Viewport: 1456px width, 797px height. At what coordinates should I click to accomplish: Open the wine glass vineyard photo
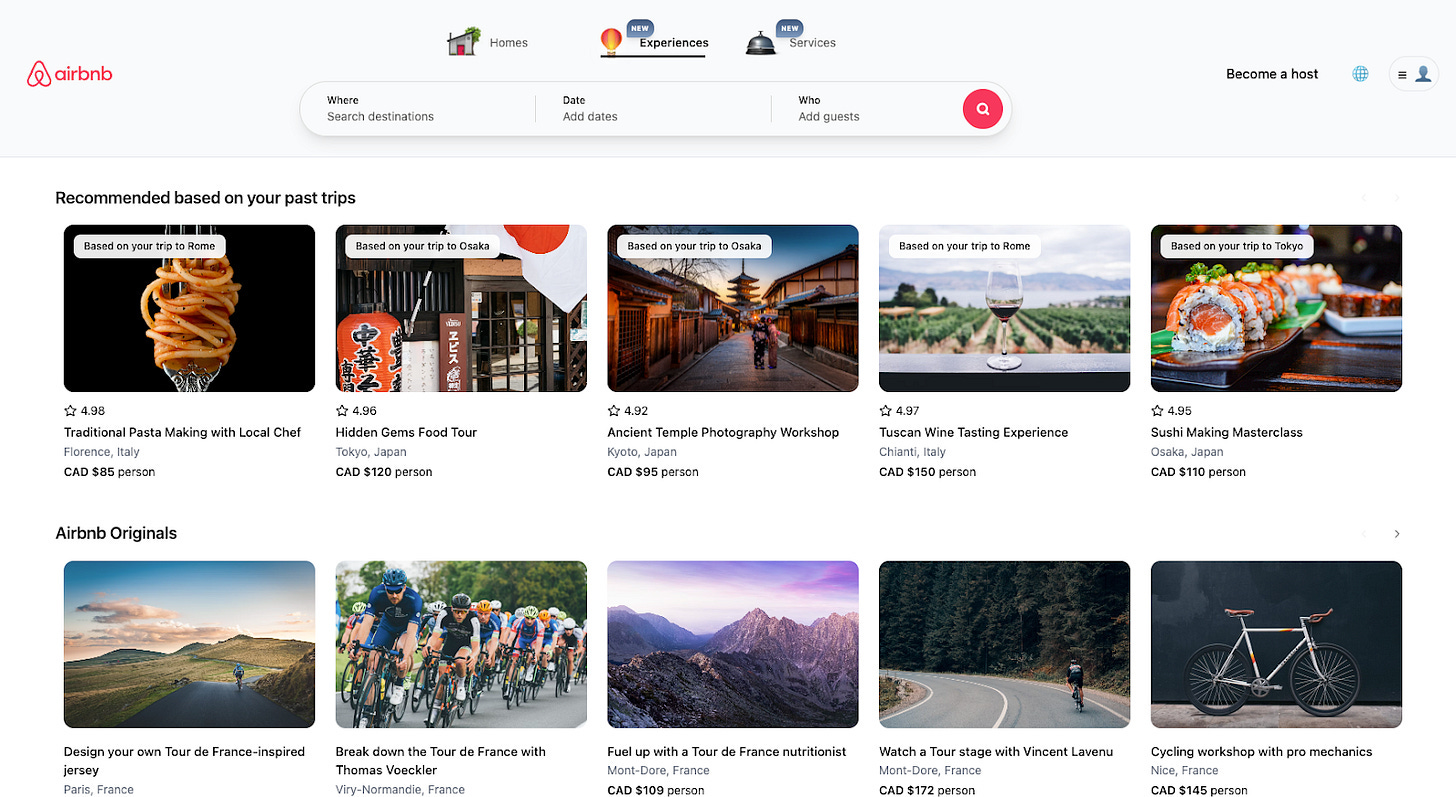pyautogui.click(x=1004, y=308)
